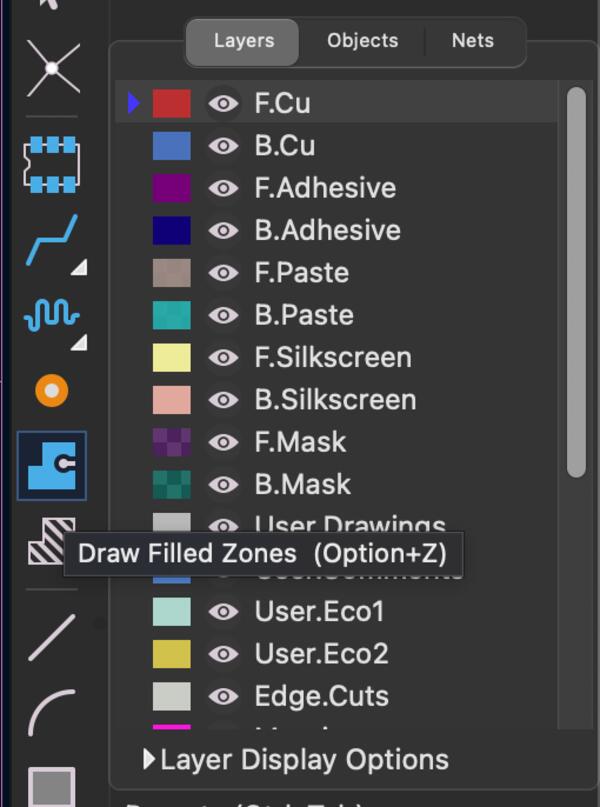Activate the Draw Filled Zones tool
The width and height of the screenshot is (600, 807).
[x=51, y=465]
